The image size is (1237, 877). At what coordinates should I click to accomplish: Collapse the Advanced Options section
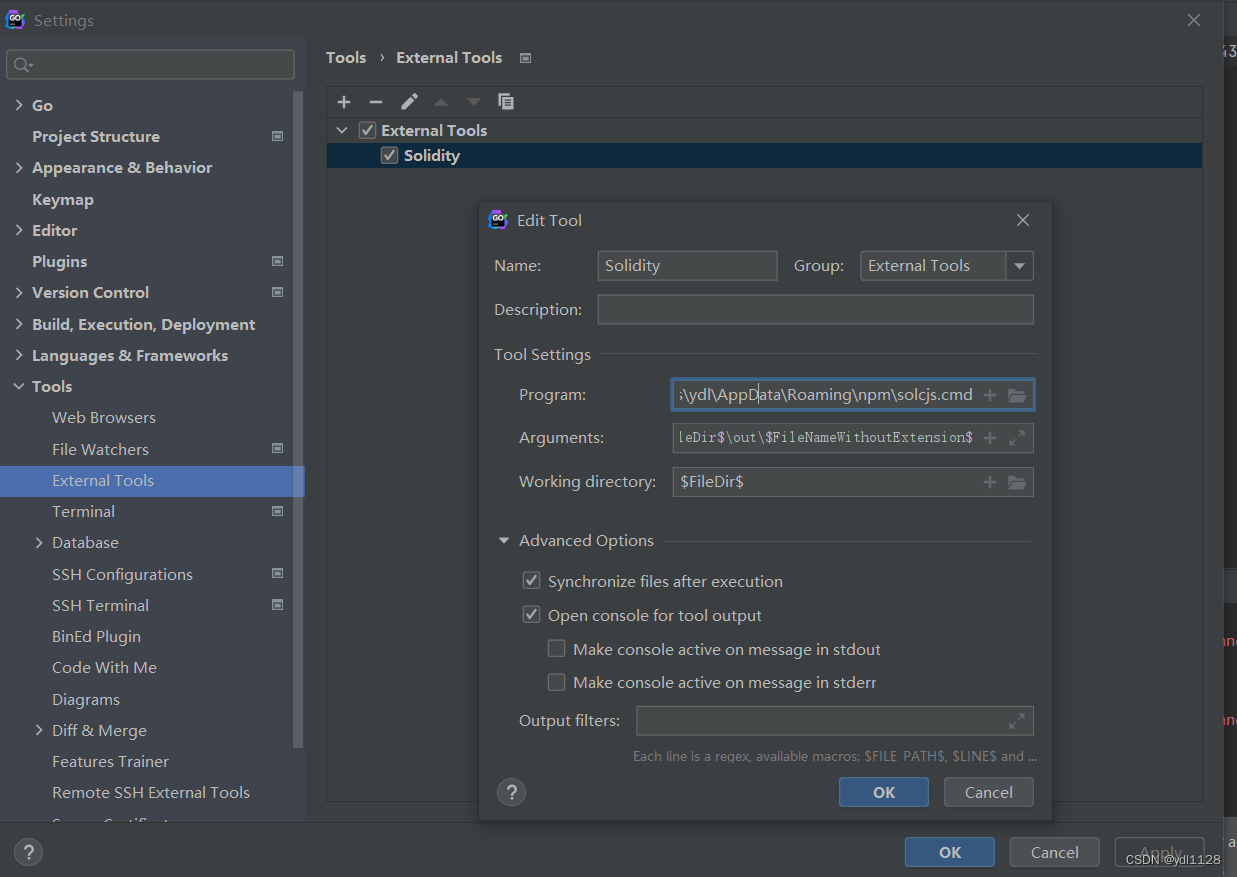click(503, 540)
